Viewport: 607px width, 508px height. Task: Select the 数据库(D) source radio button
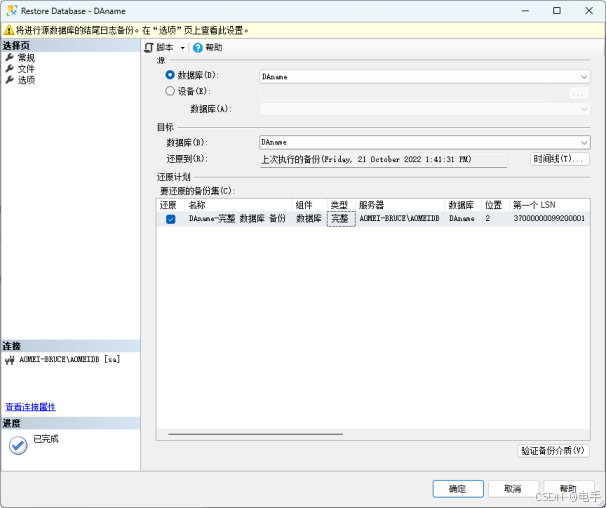coord(170,75)
